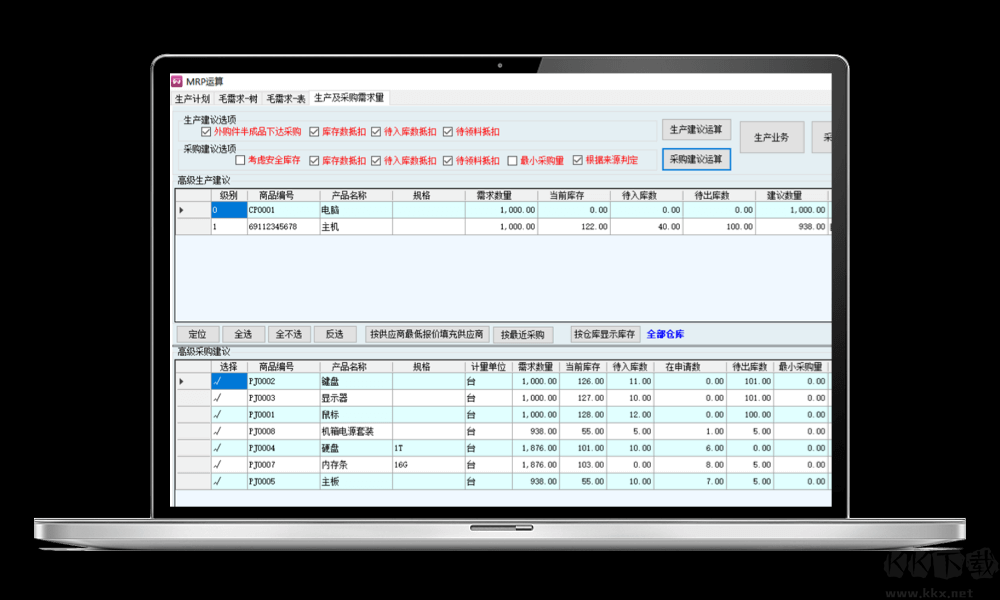The width and height of the screenshot is (1000, 600).
Task: Click 最小采购量 column header in purchase table
Action: (801, 367)
